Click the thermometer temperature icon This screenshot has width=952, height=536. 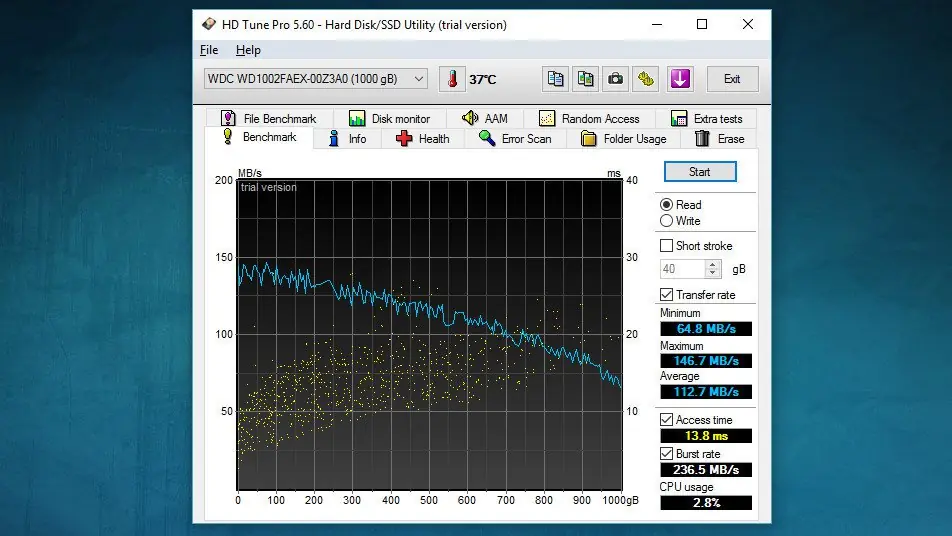(452, 79)
